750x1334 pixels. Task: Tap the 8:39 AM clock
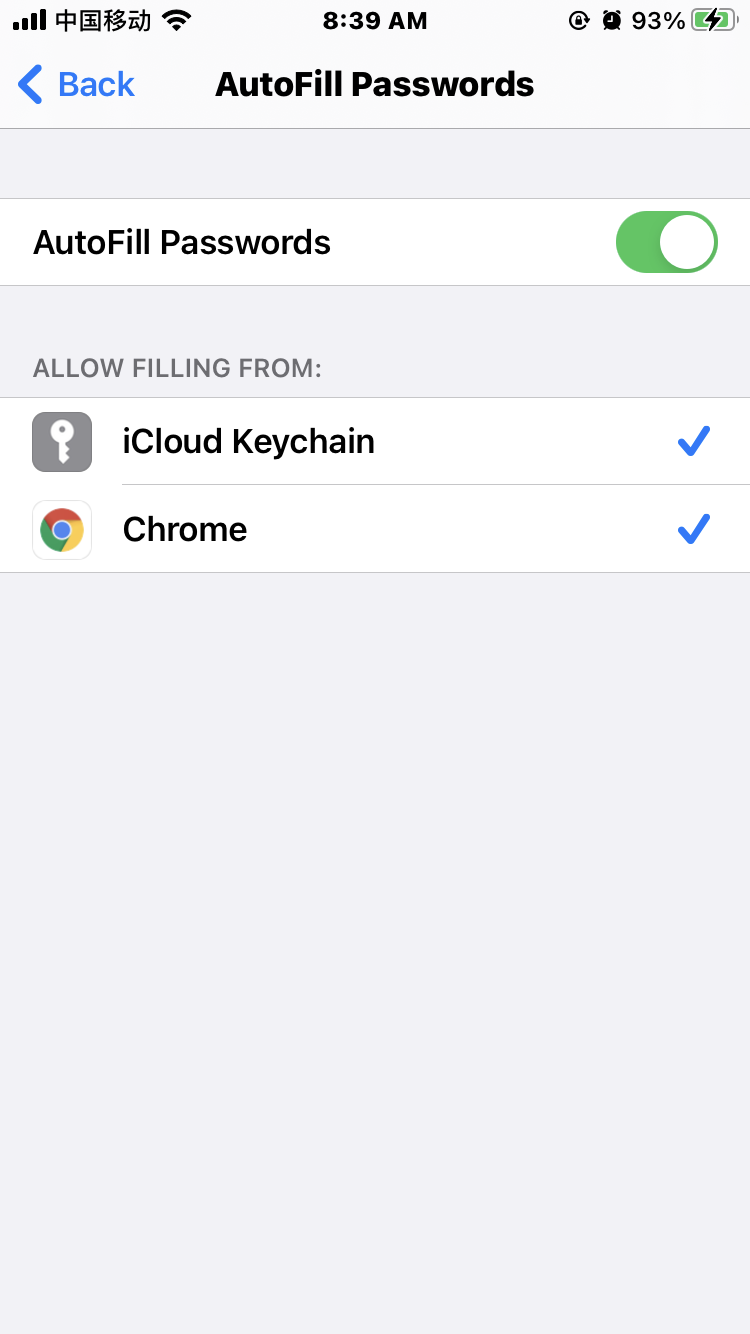coord(375,21)
